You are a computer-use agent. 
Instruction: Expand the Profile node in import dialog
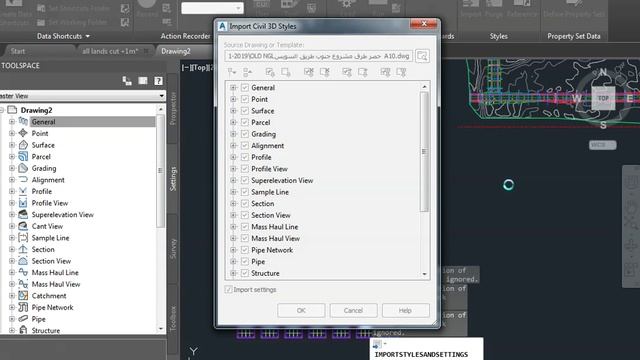click(233, 157)
